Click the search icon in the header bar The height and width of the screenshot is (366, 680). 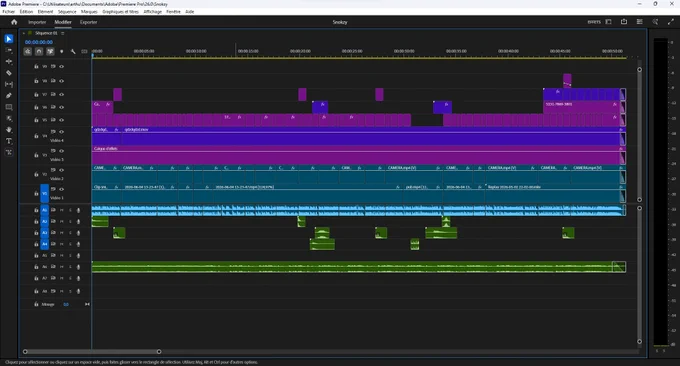coord(655,22)
